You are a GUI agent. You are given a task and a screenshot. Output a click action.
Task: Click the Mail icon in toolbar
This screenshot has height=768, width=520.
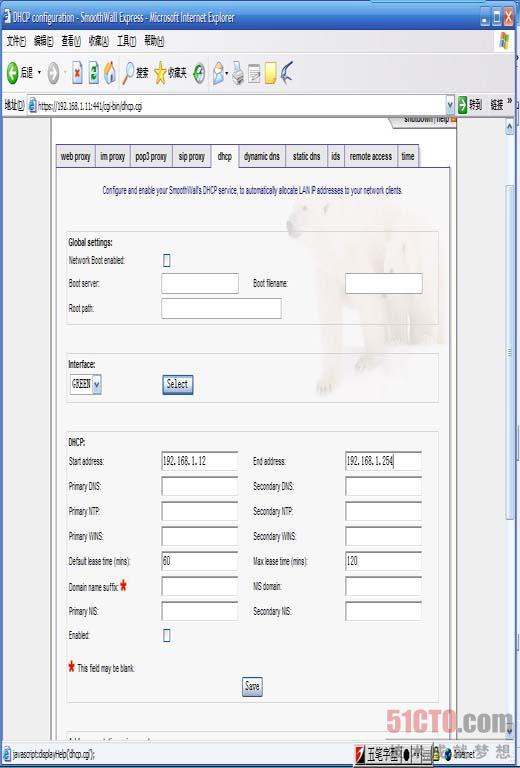218,73
